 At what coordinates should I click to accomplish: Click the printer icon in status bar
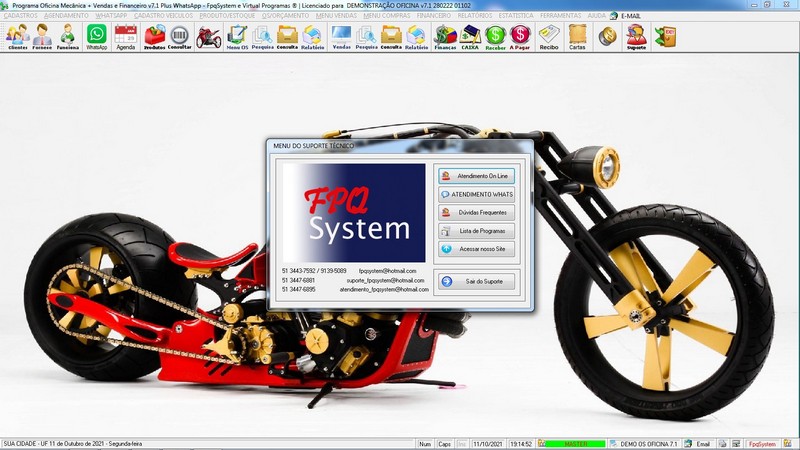[722, 444]
